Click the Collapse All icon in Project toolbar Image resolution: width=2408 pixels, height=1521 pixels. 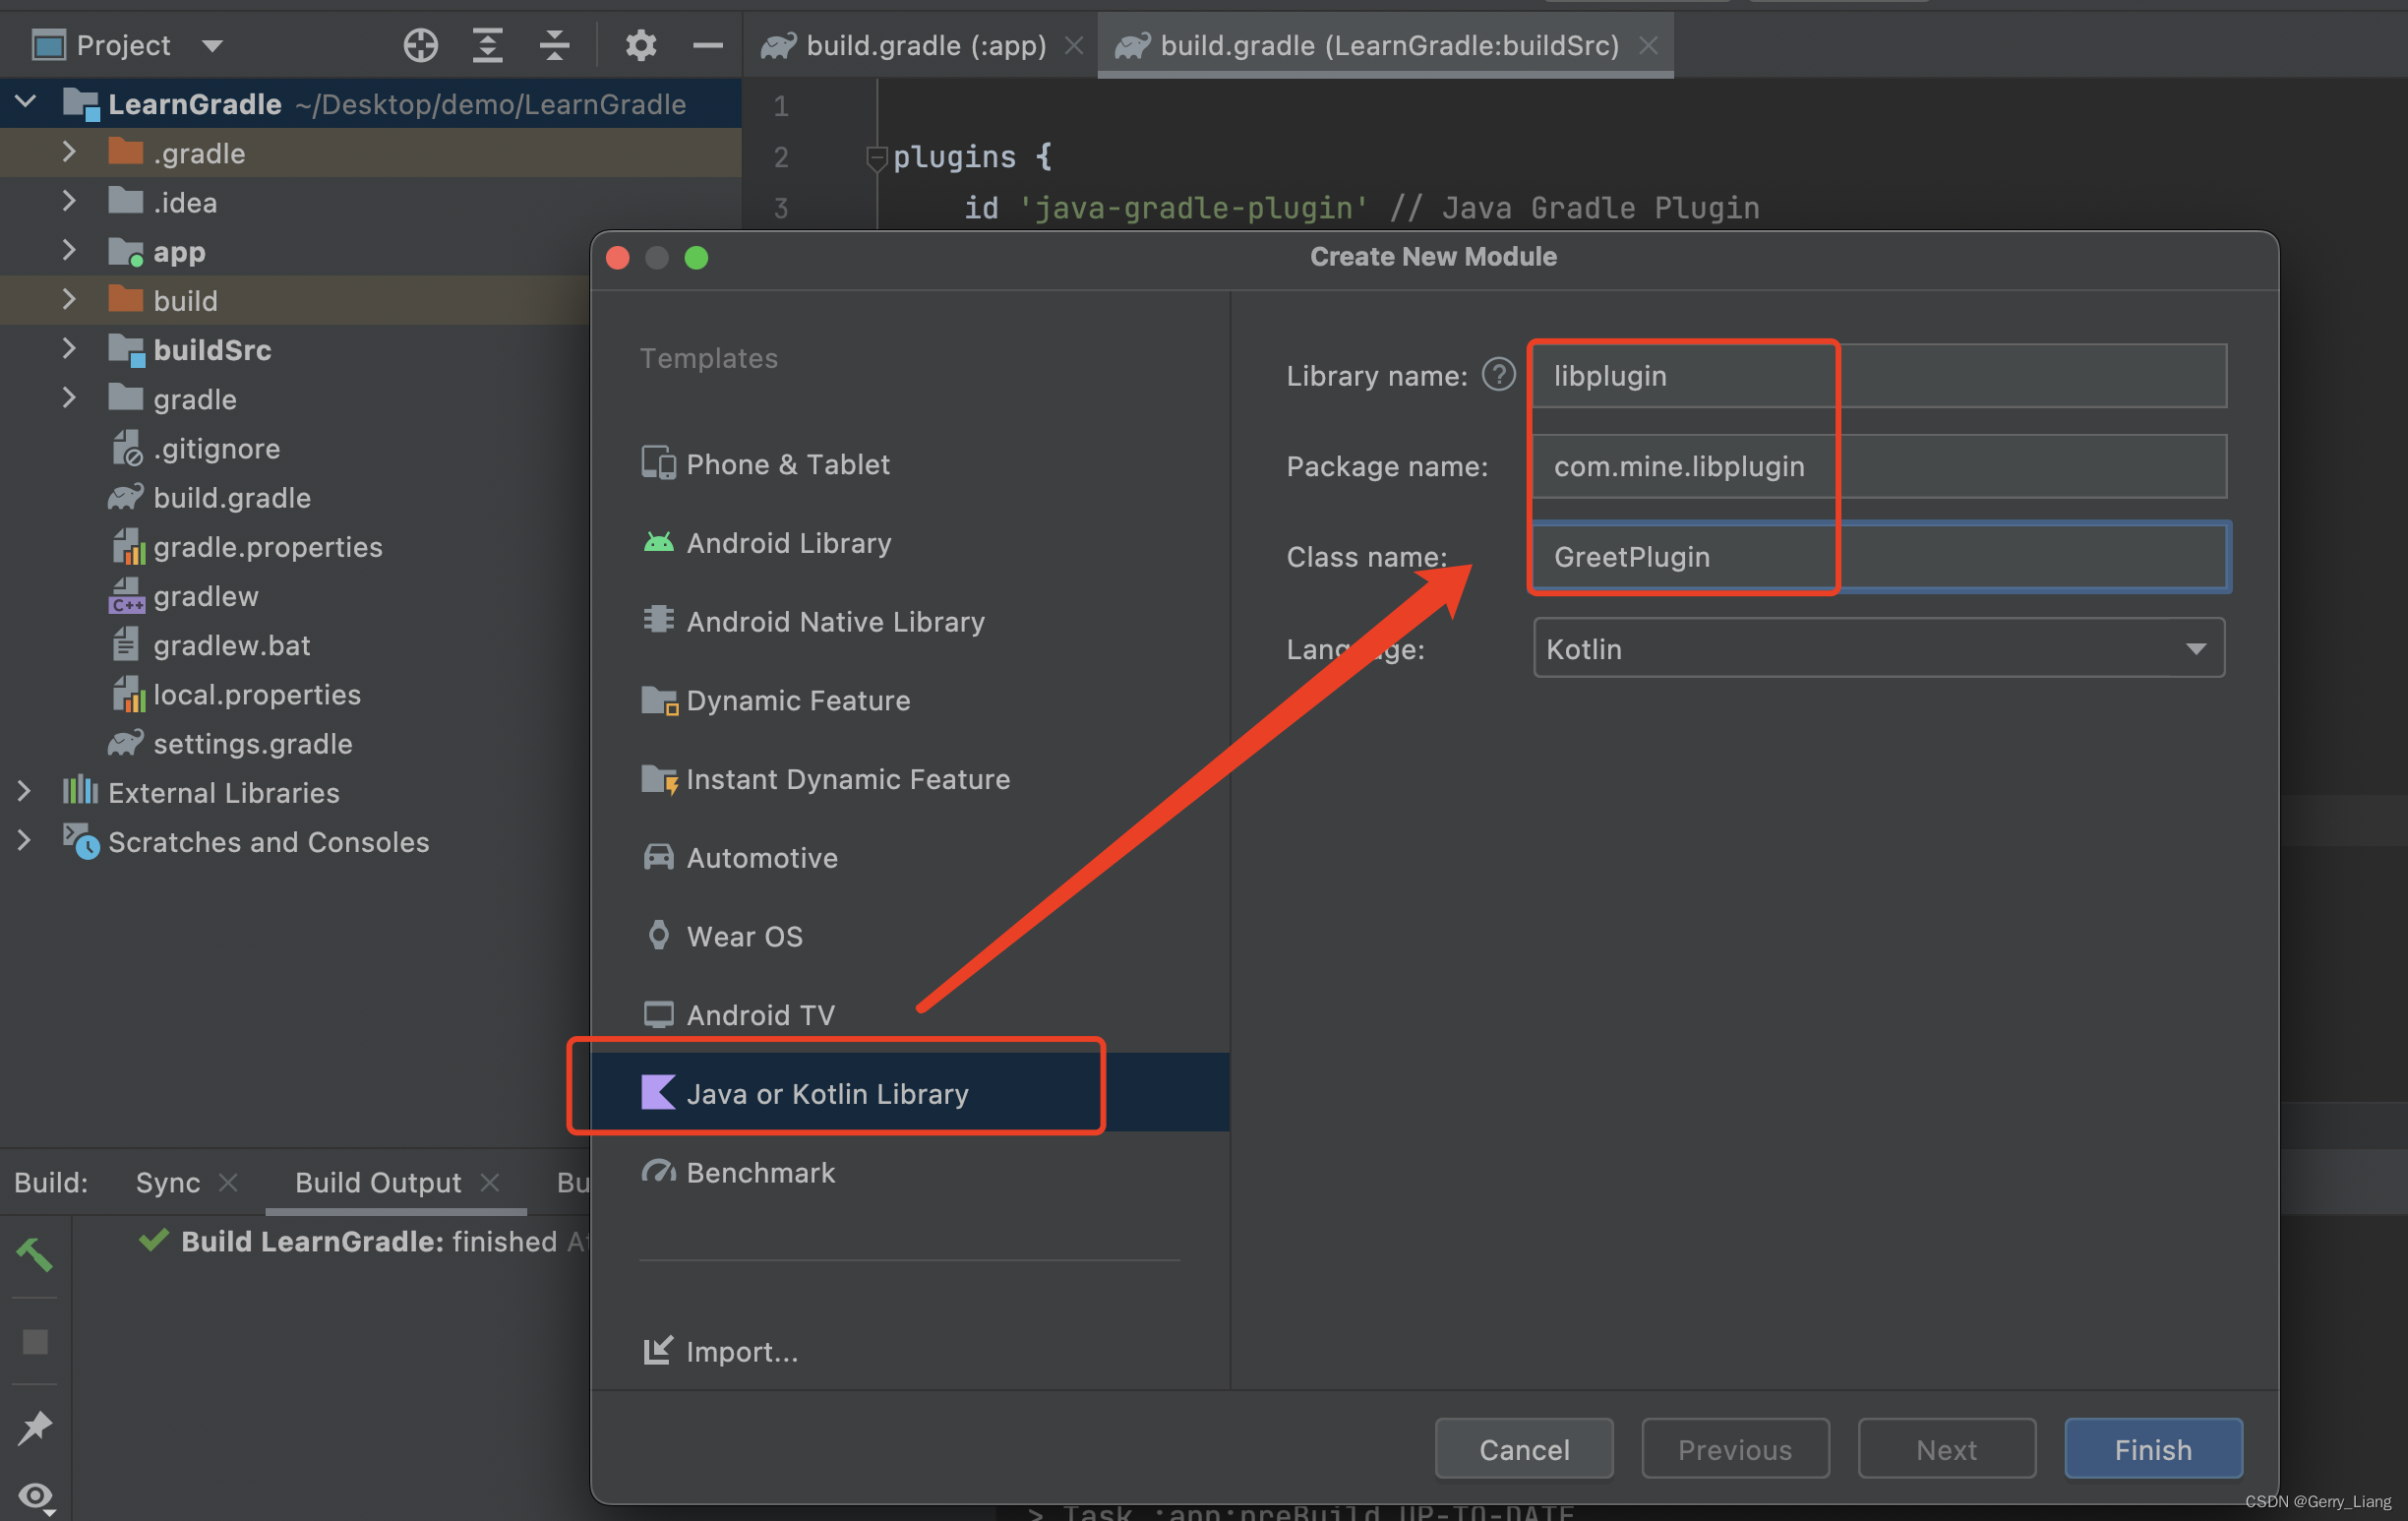tap(554, 45)
